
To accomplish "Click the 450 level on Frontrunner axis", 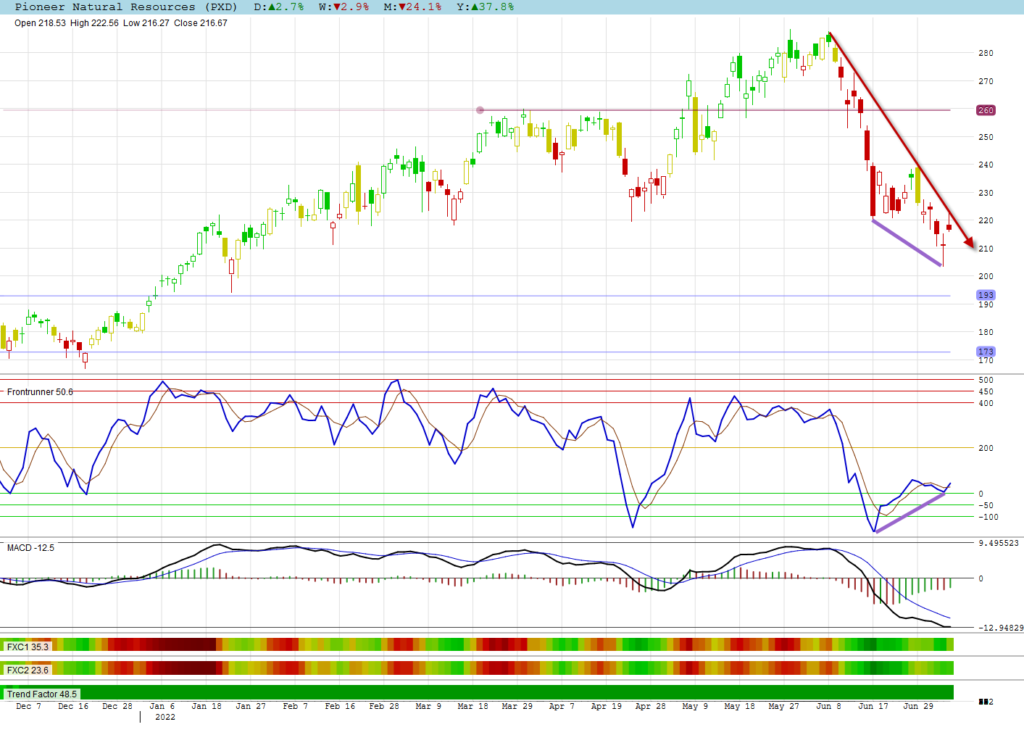I will click(985, 392).
